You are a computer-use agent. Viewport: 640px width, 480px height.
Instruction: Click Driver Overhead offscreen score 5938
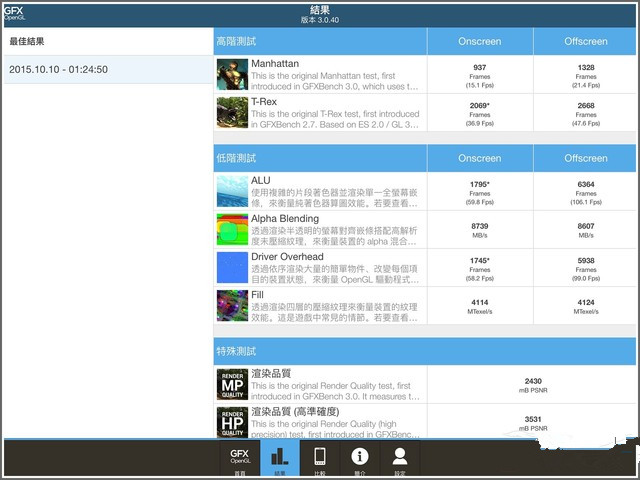click(586, 260)
